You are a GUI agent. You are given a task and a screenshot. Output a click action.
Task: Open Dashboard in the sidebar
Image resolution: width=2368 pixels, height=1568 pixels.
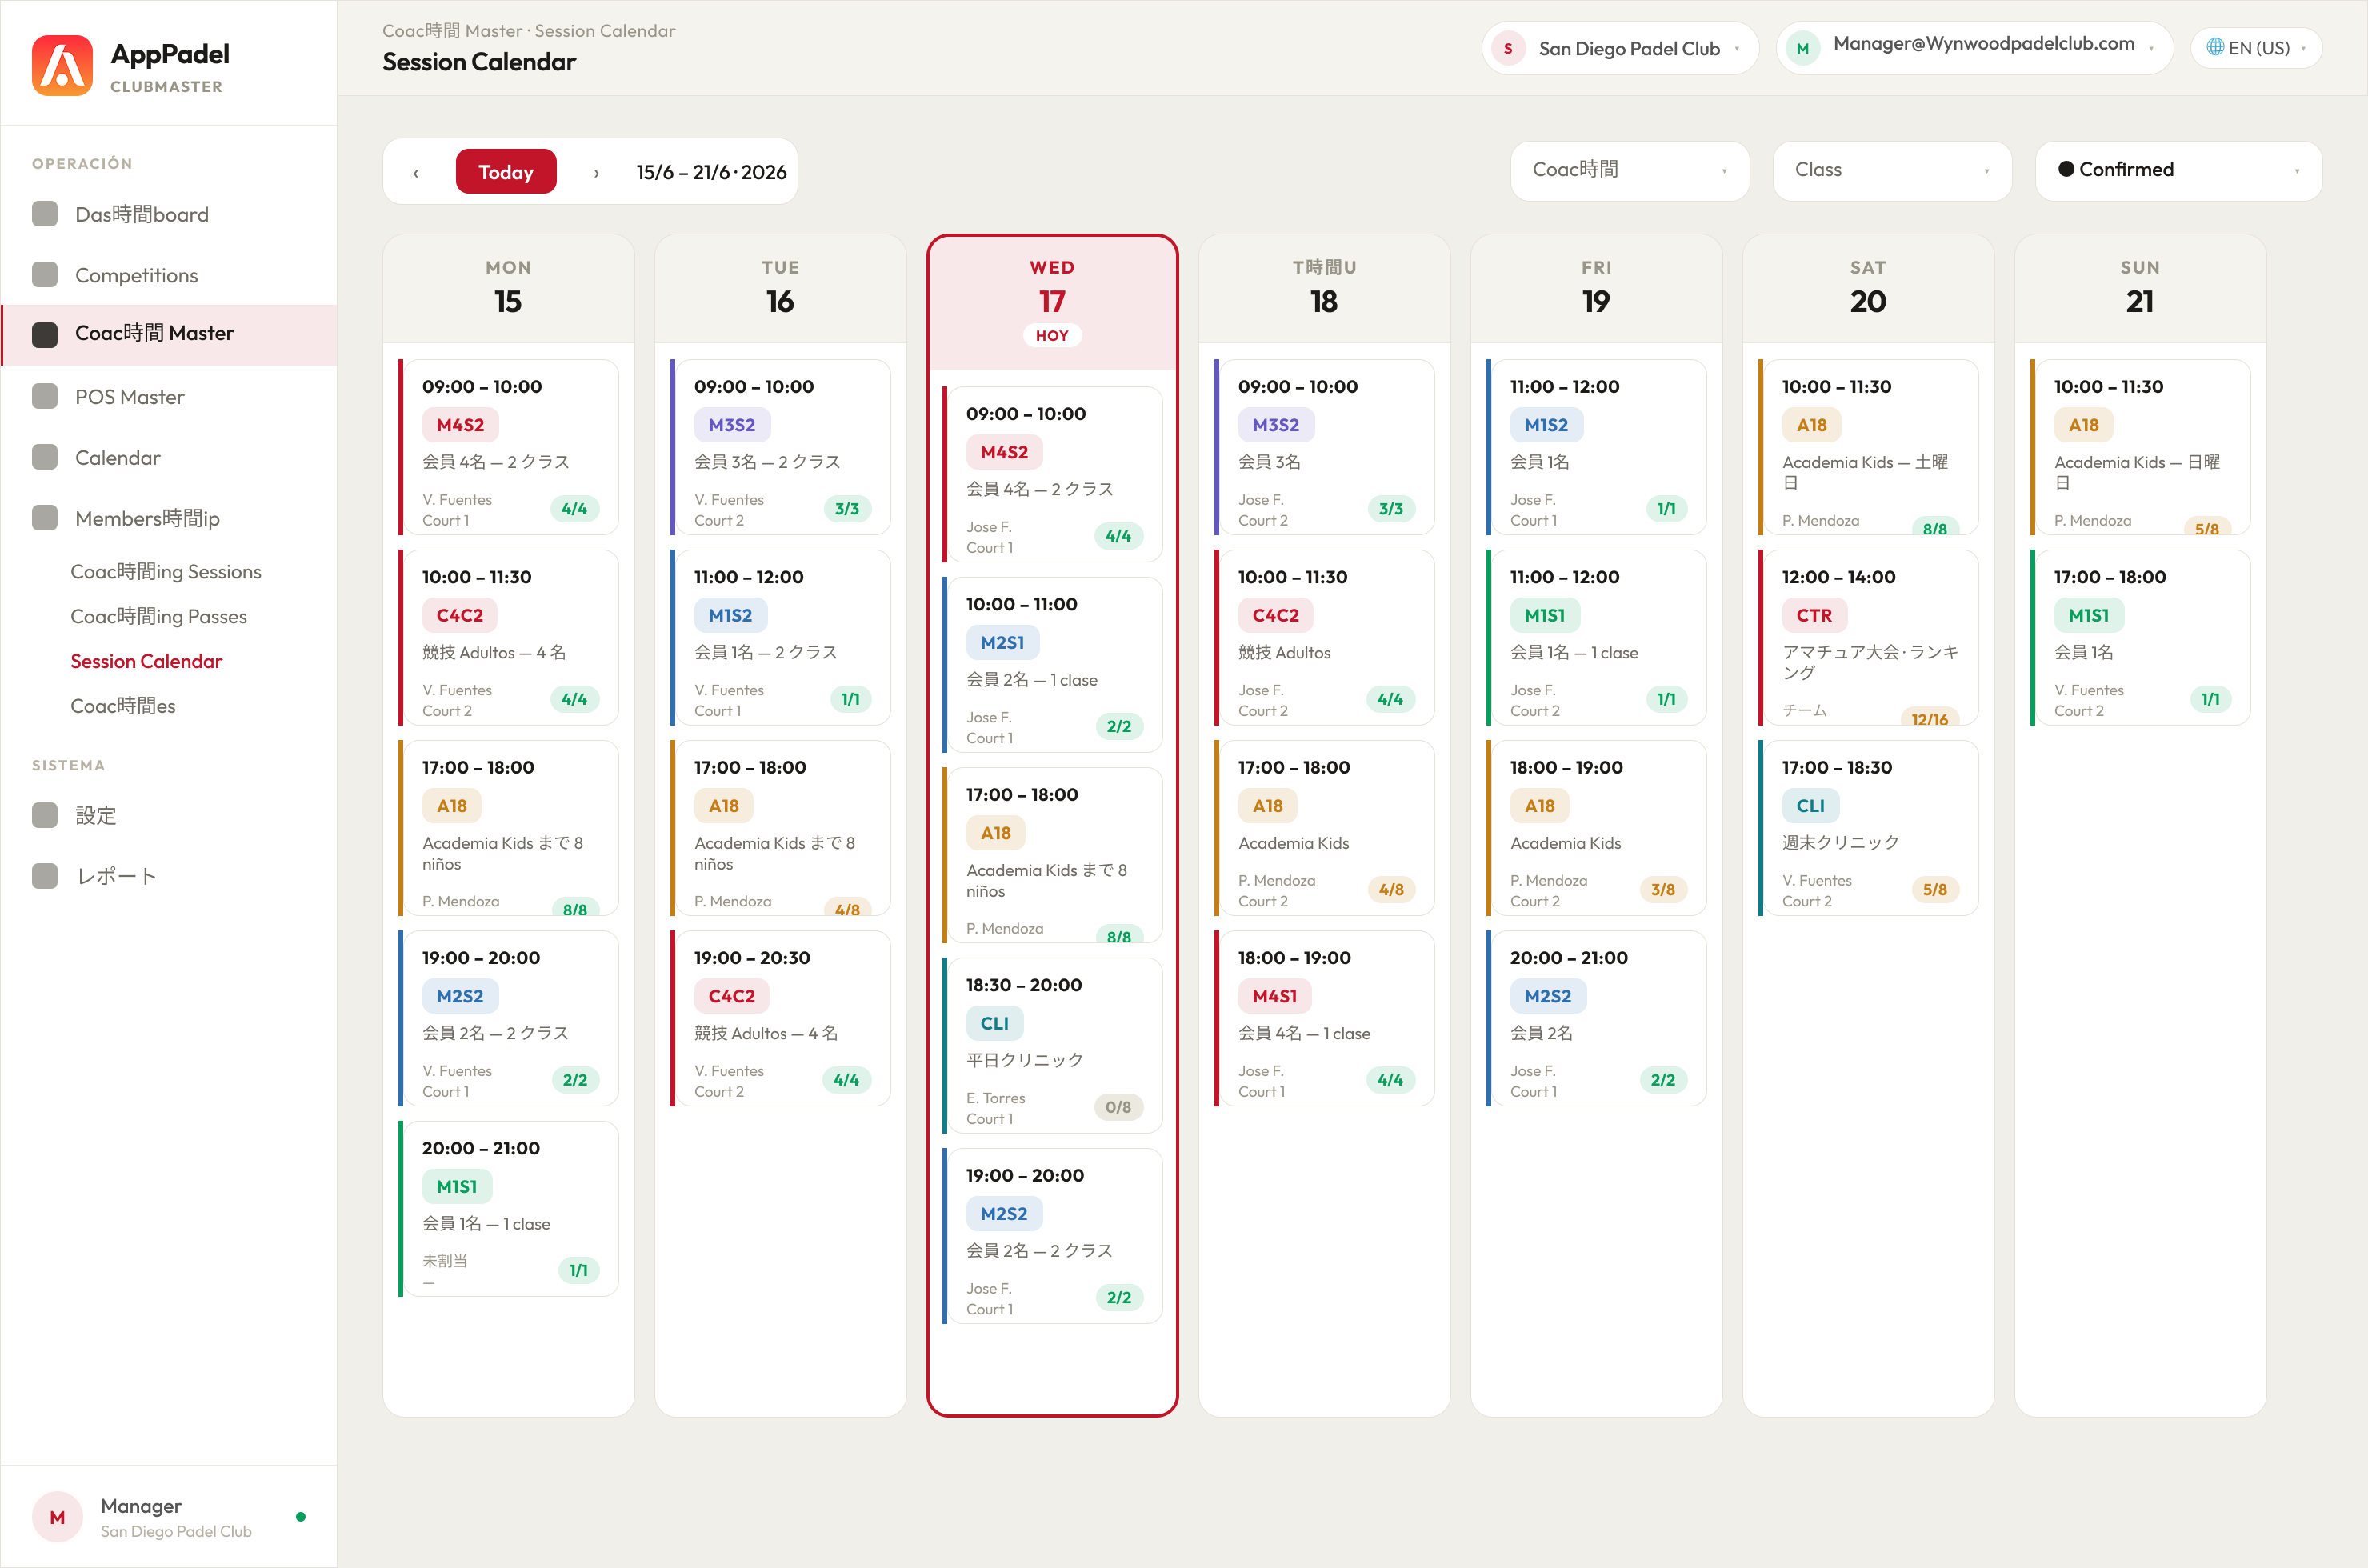pos(169,214)
